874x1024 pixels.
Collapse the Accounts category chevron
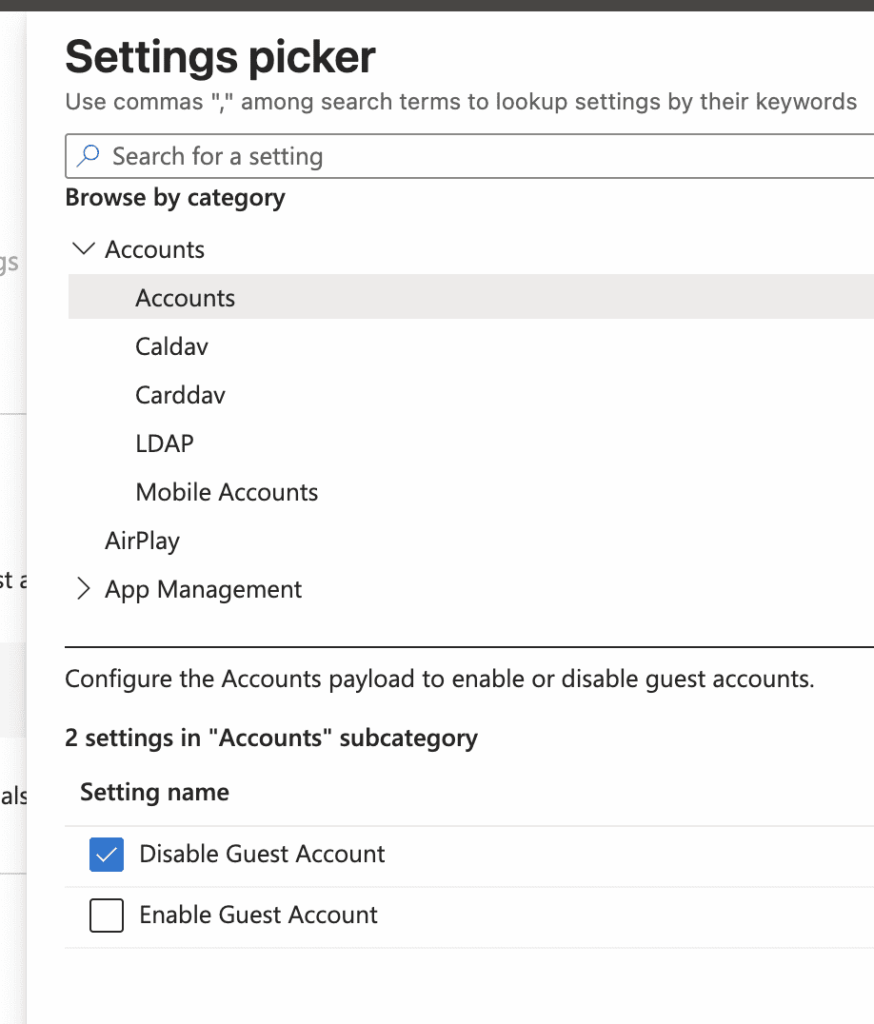pyautogui.click(x=85, y=249)
